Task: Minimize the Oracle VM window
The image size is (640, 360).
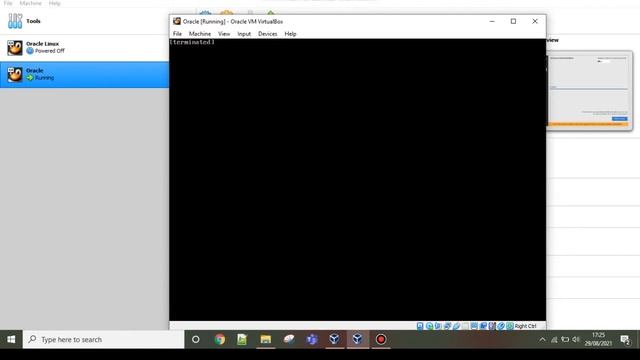Action: point(492,21)
